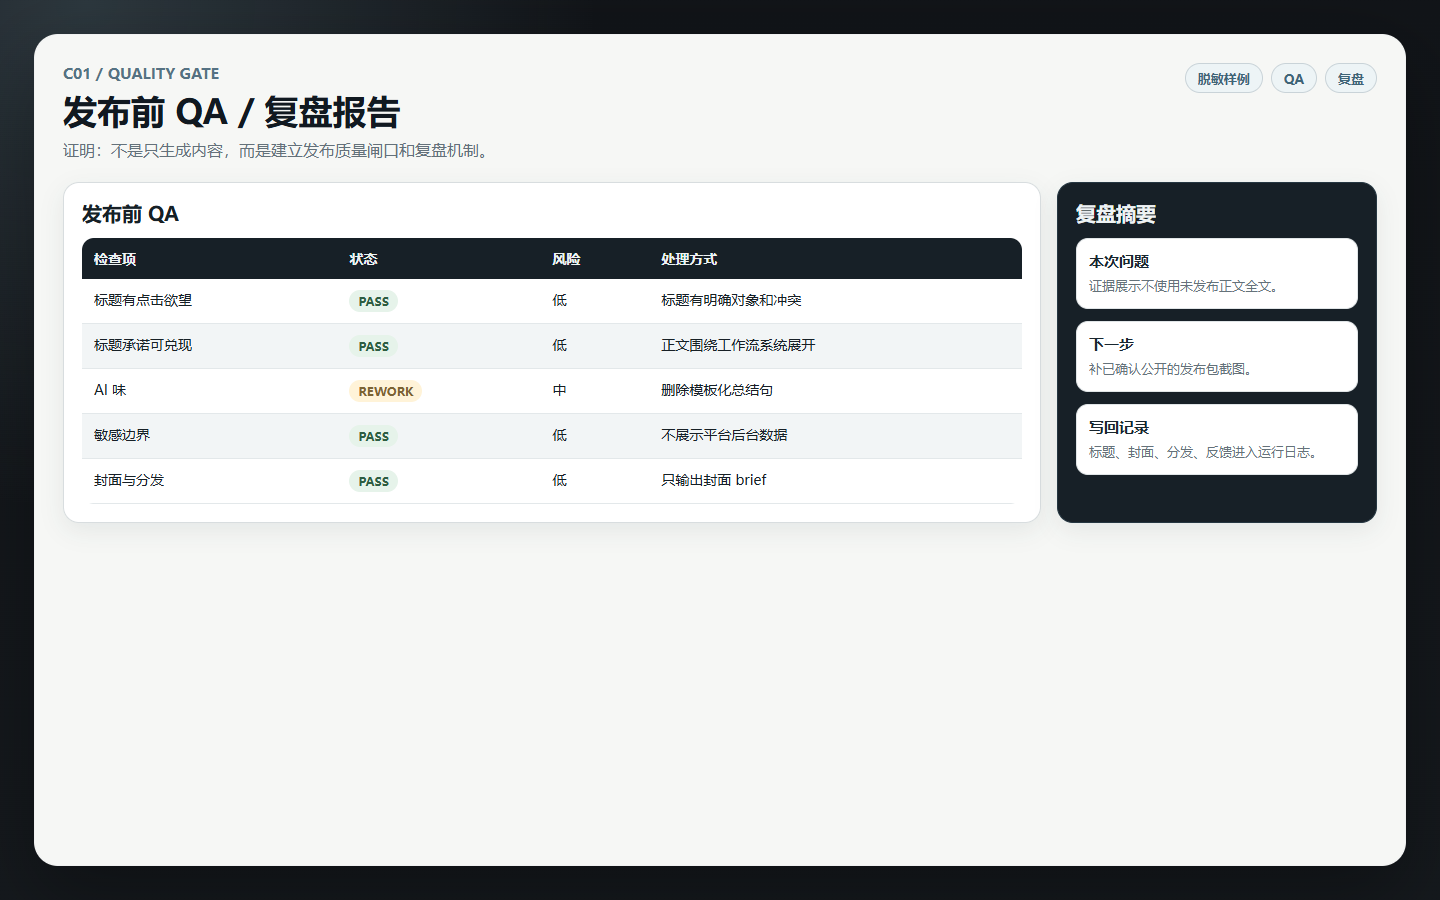Select the text '正文围绕工作流系统展开'
Screen dimensions: 1440x900
738,345
